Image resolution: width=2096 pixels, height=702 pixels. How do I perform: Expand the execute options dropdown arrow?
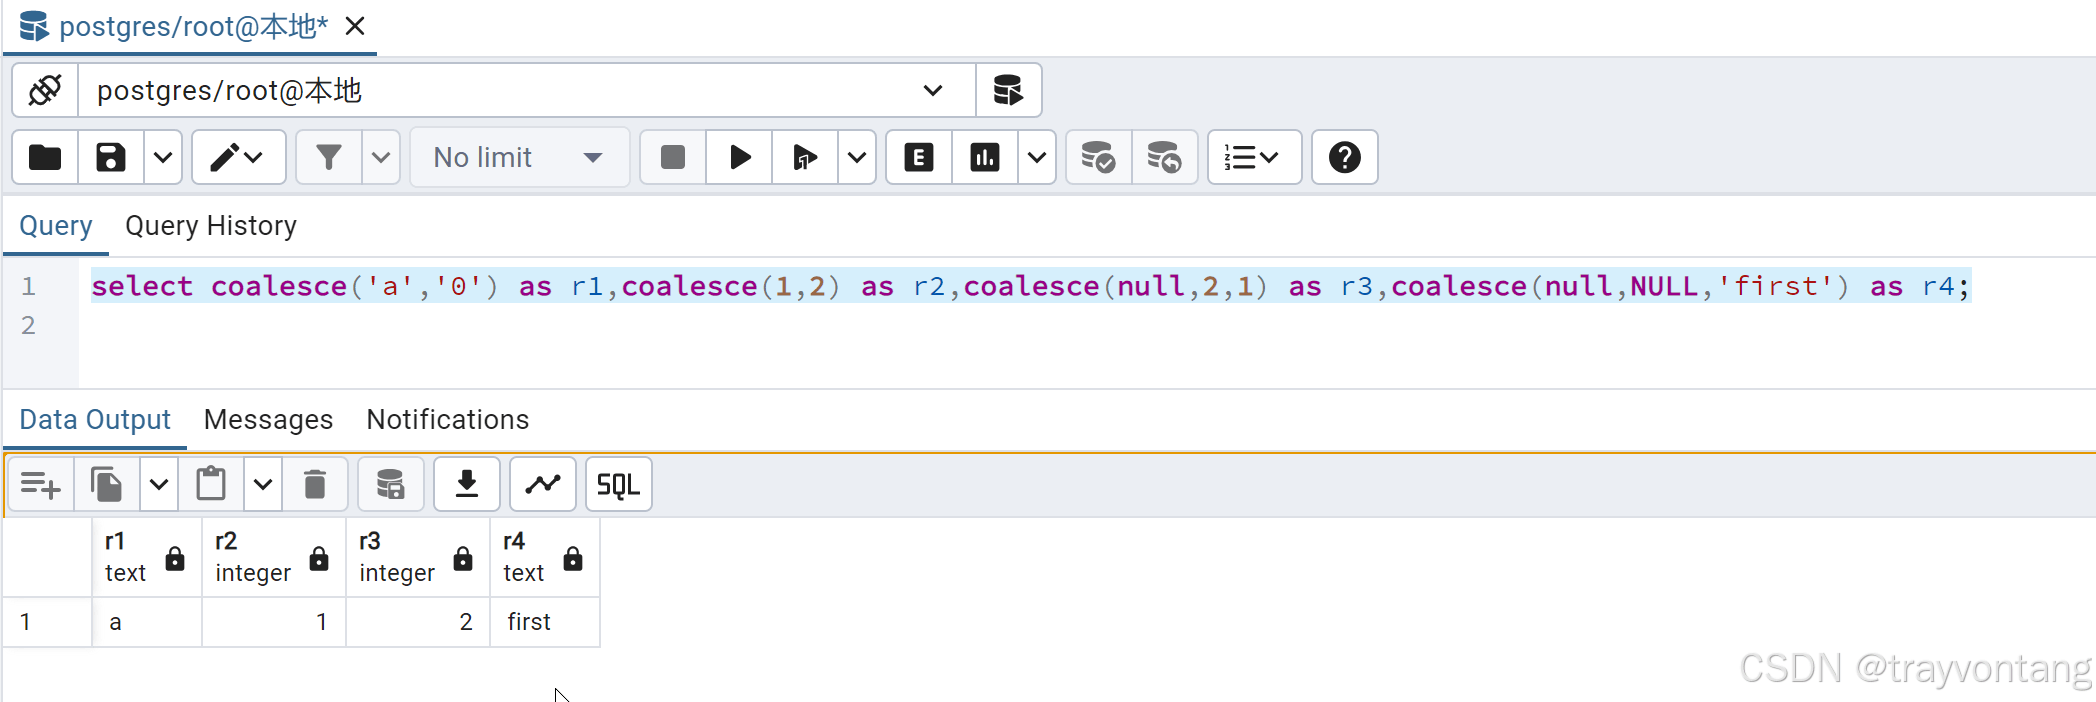click(x=857, y=157)
